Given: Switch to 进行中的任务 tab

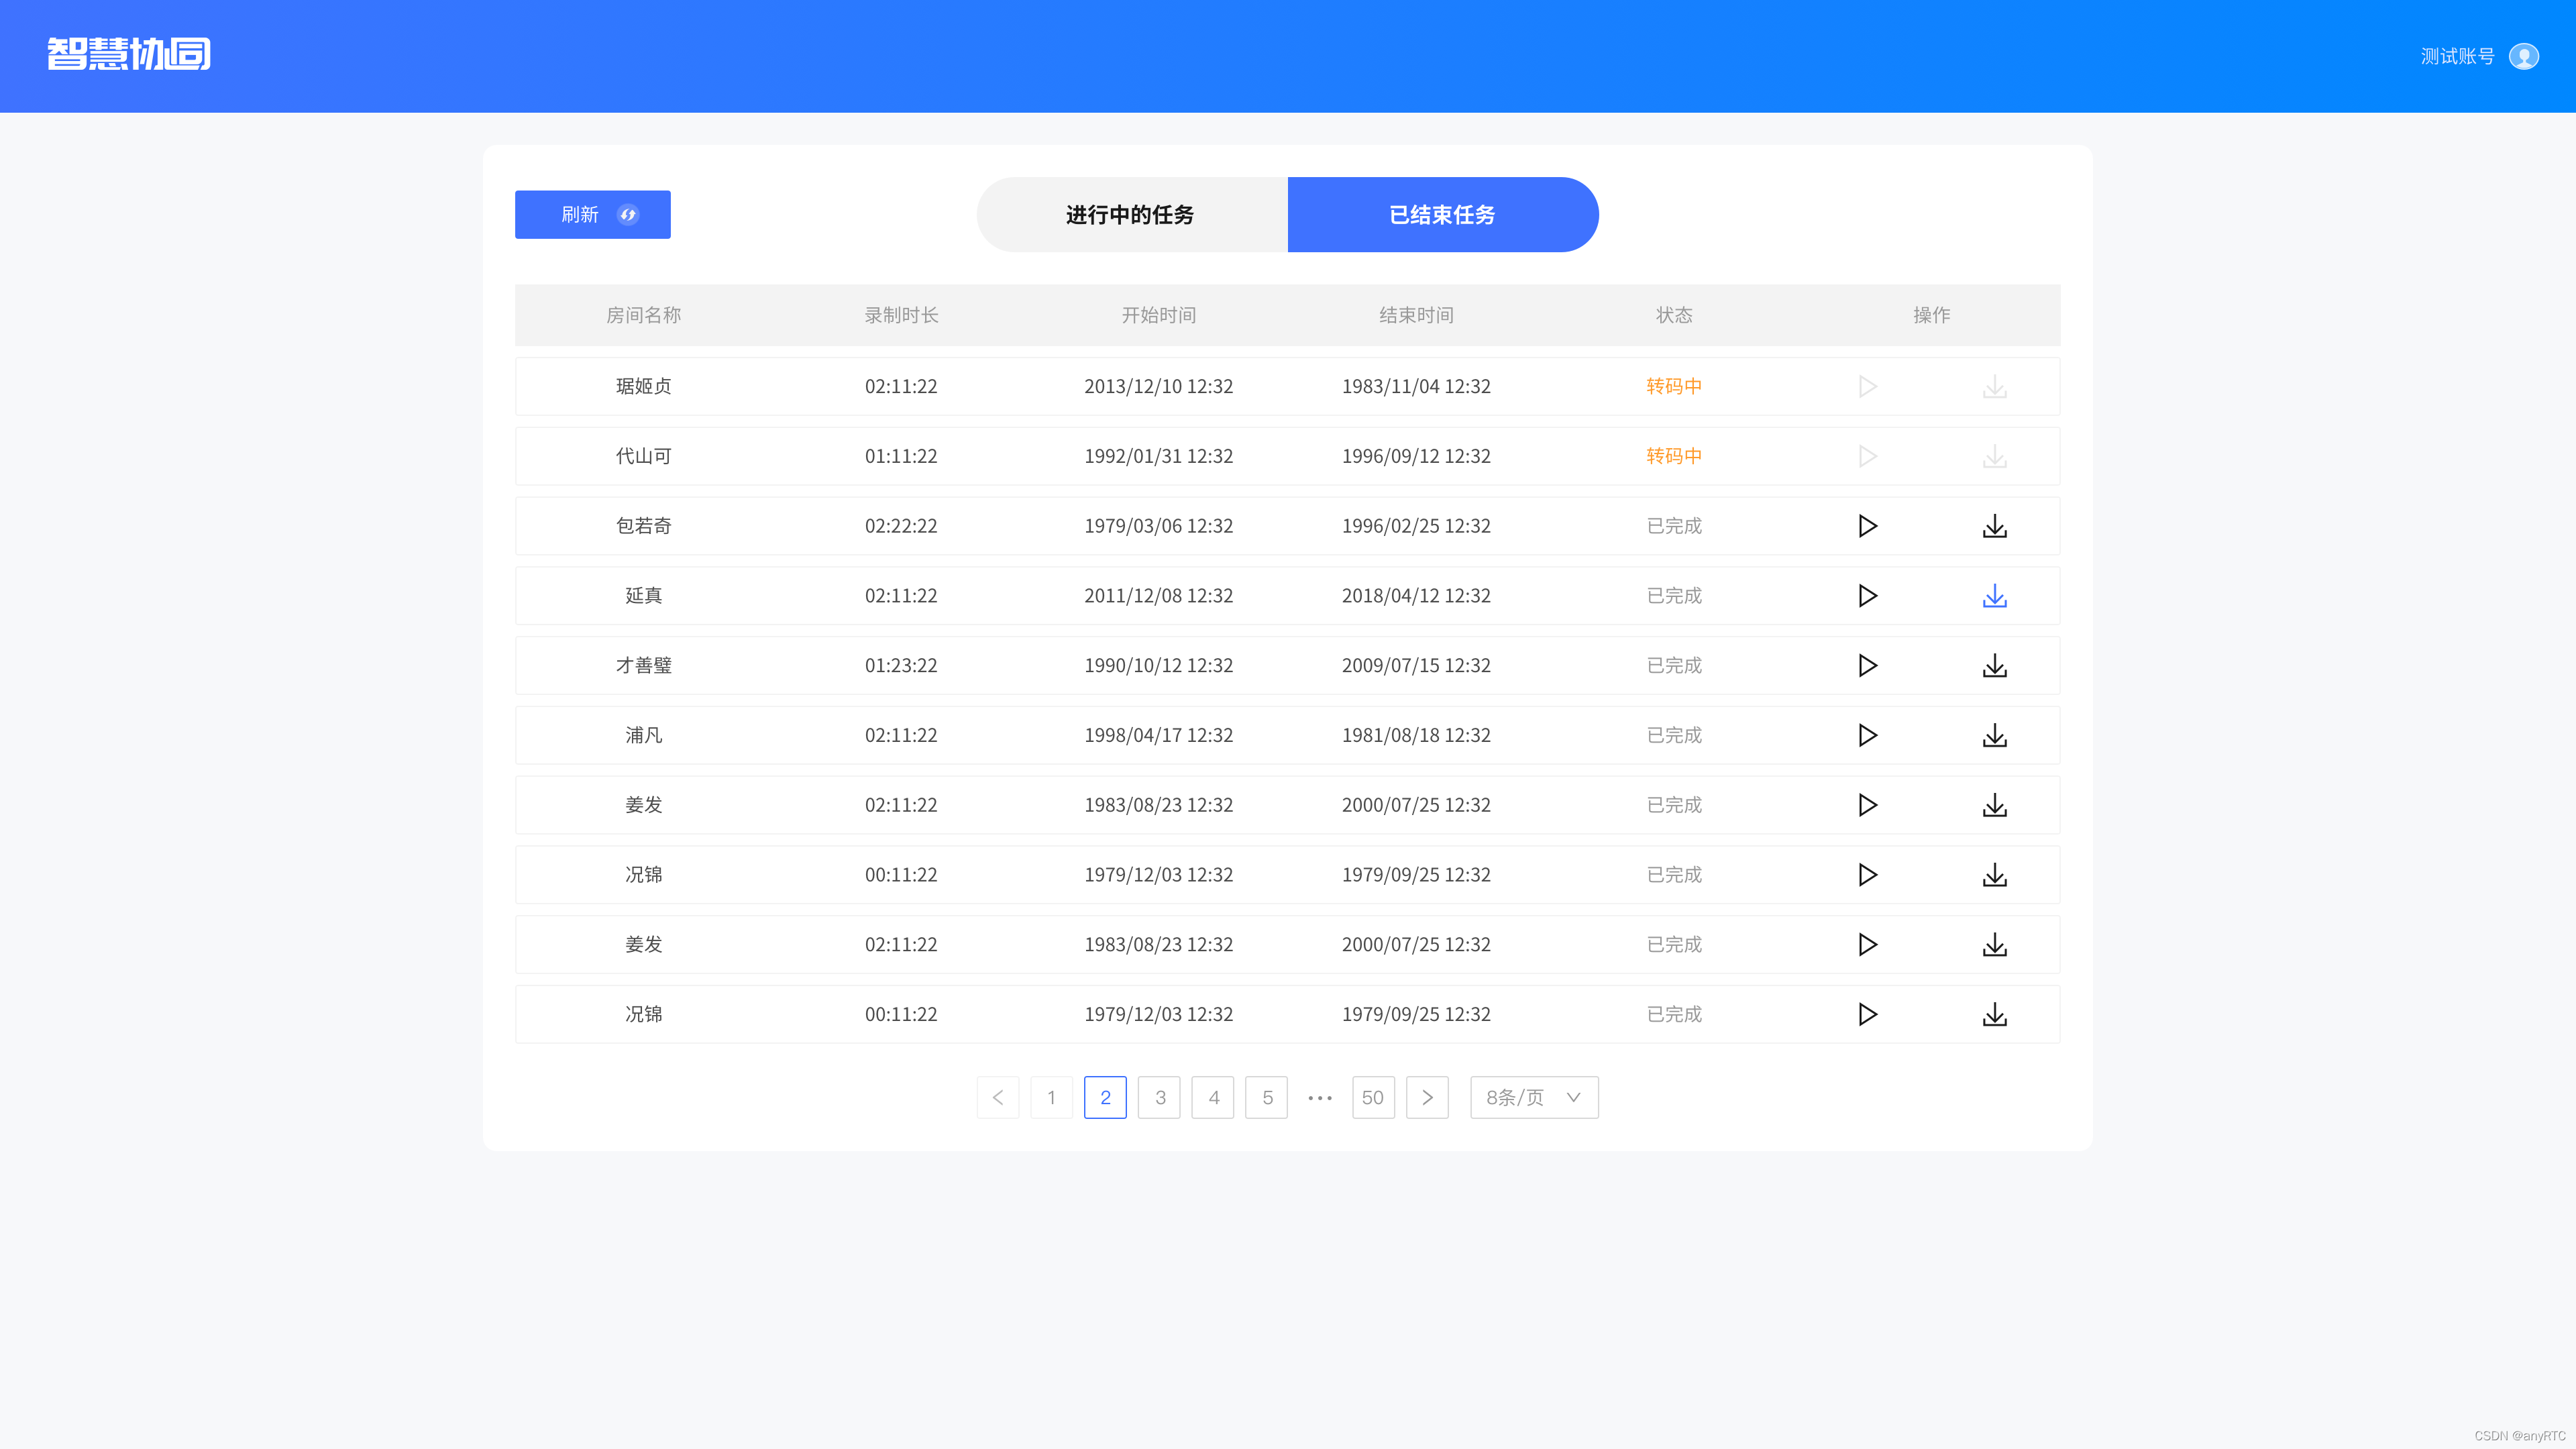Looking at the screenshot, I should click(x=1131, y=214).
